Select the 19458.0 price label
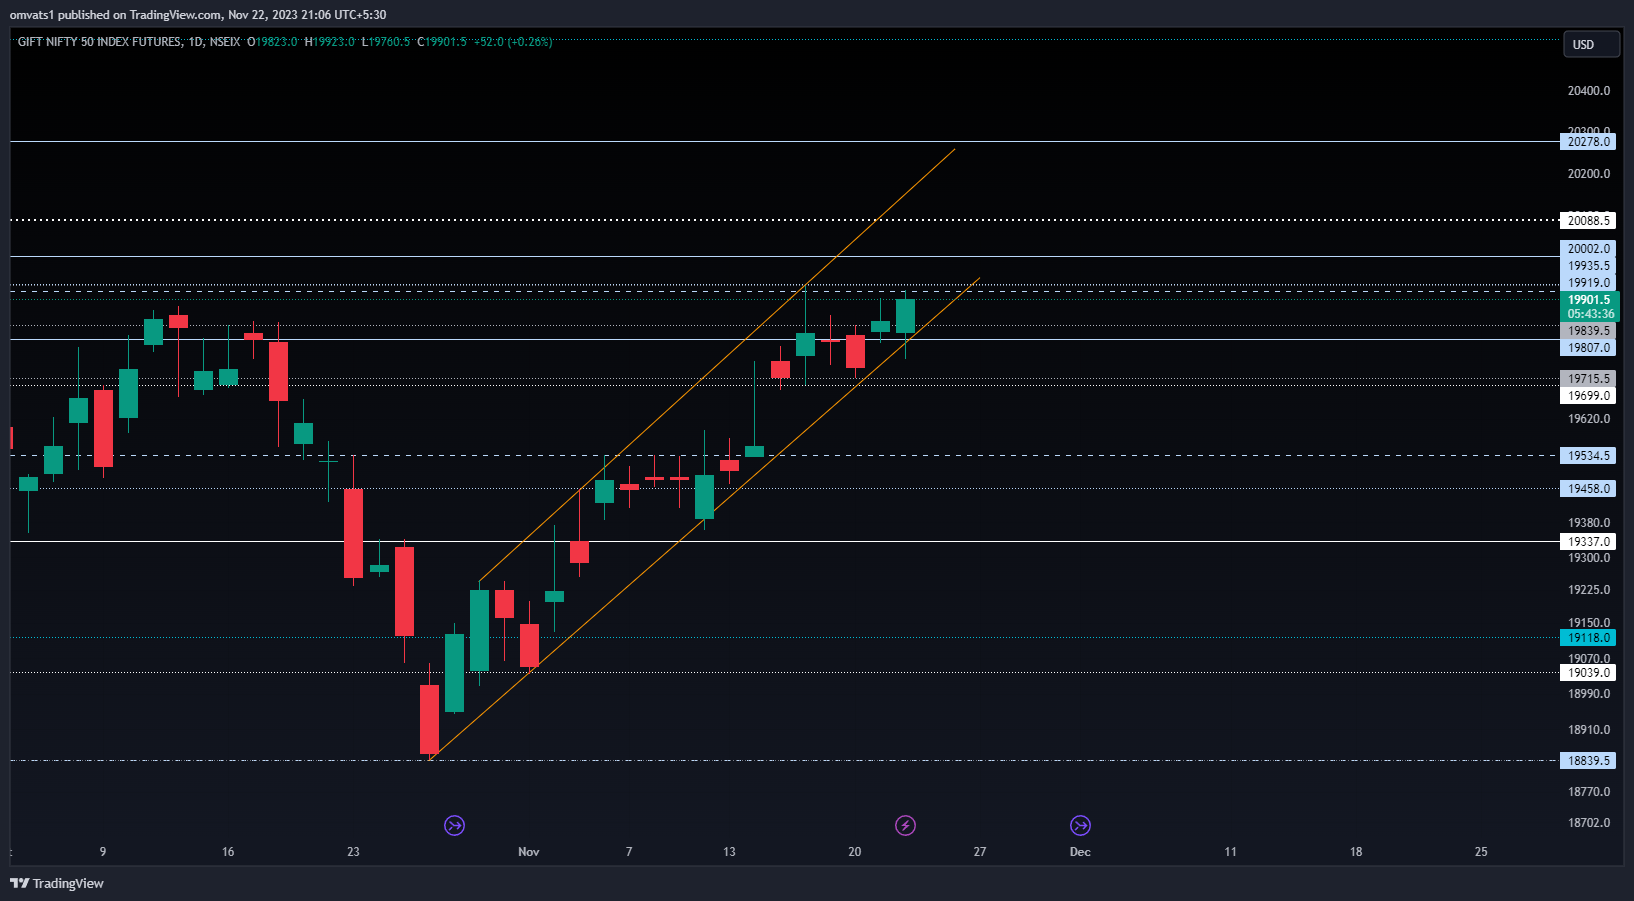This screenshot has width=1634, height=901. click(x=1588, y=489)
